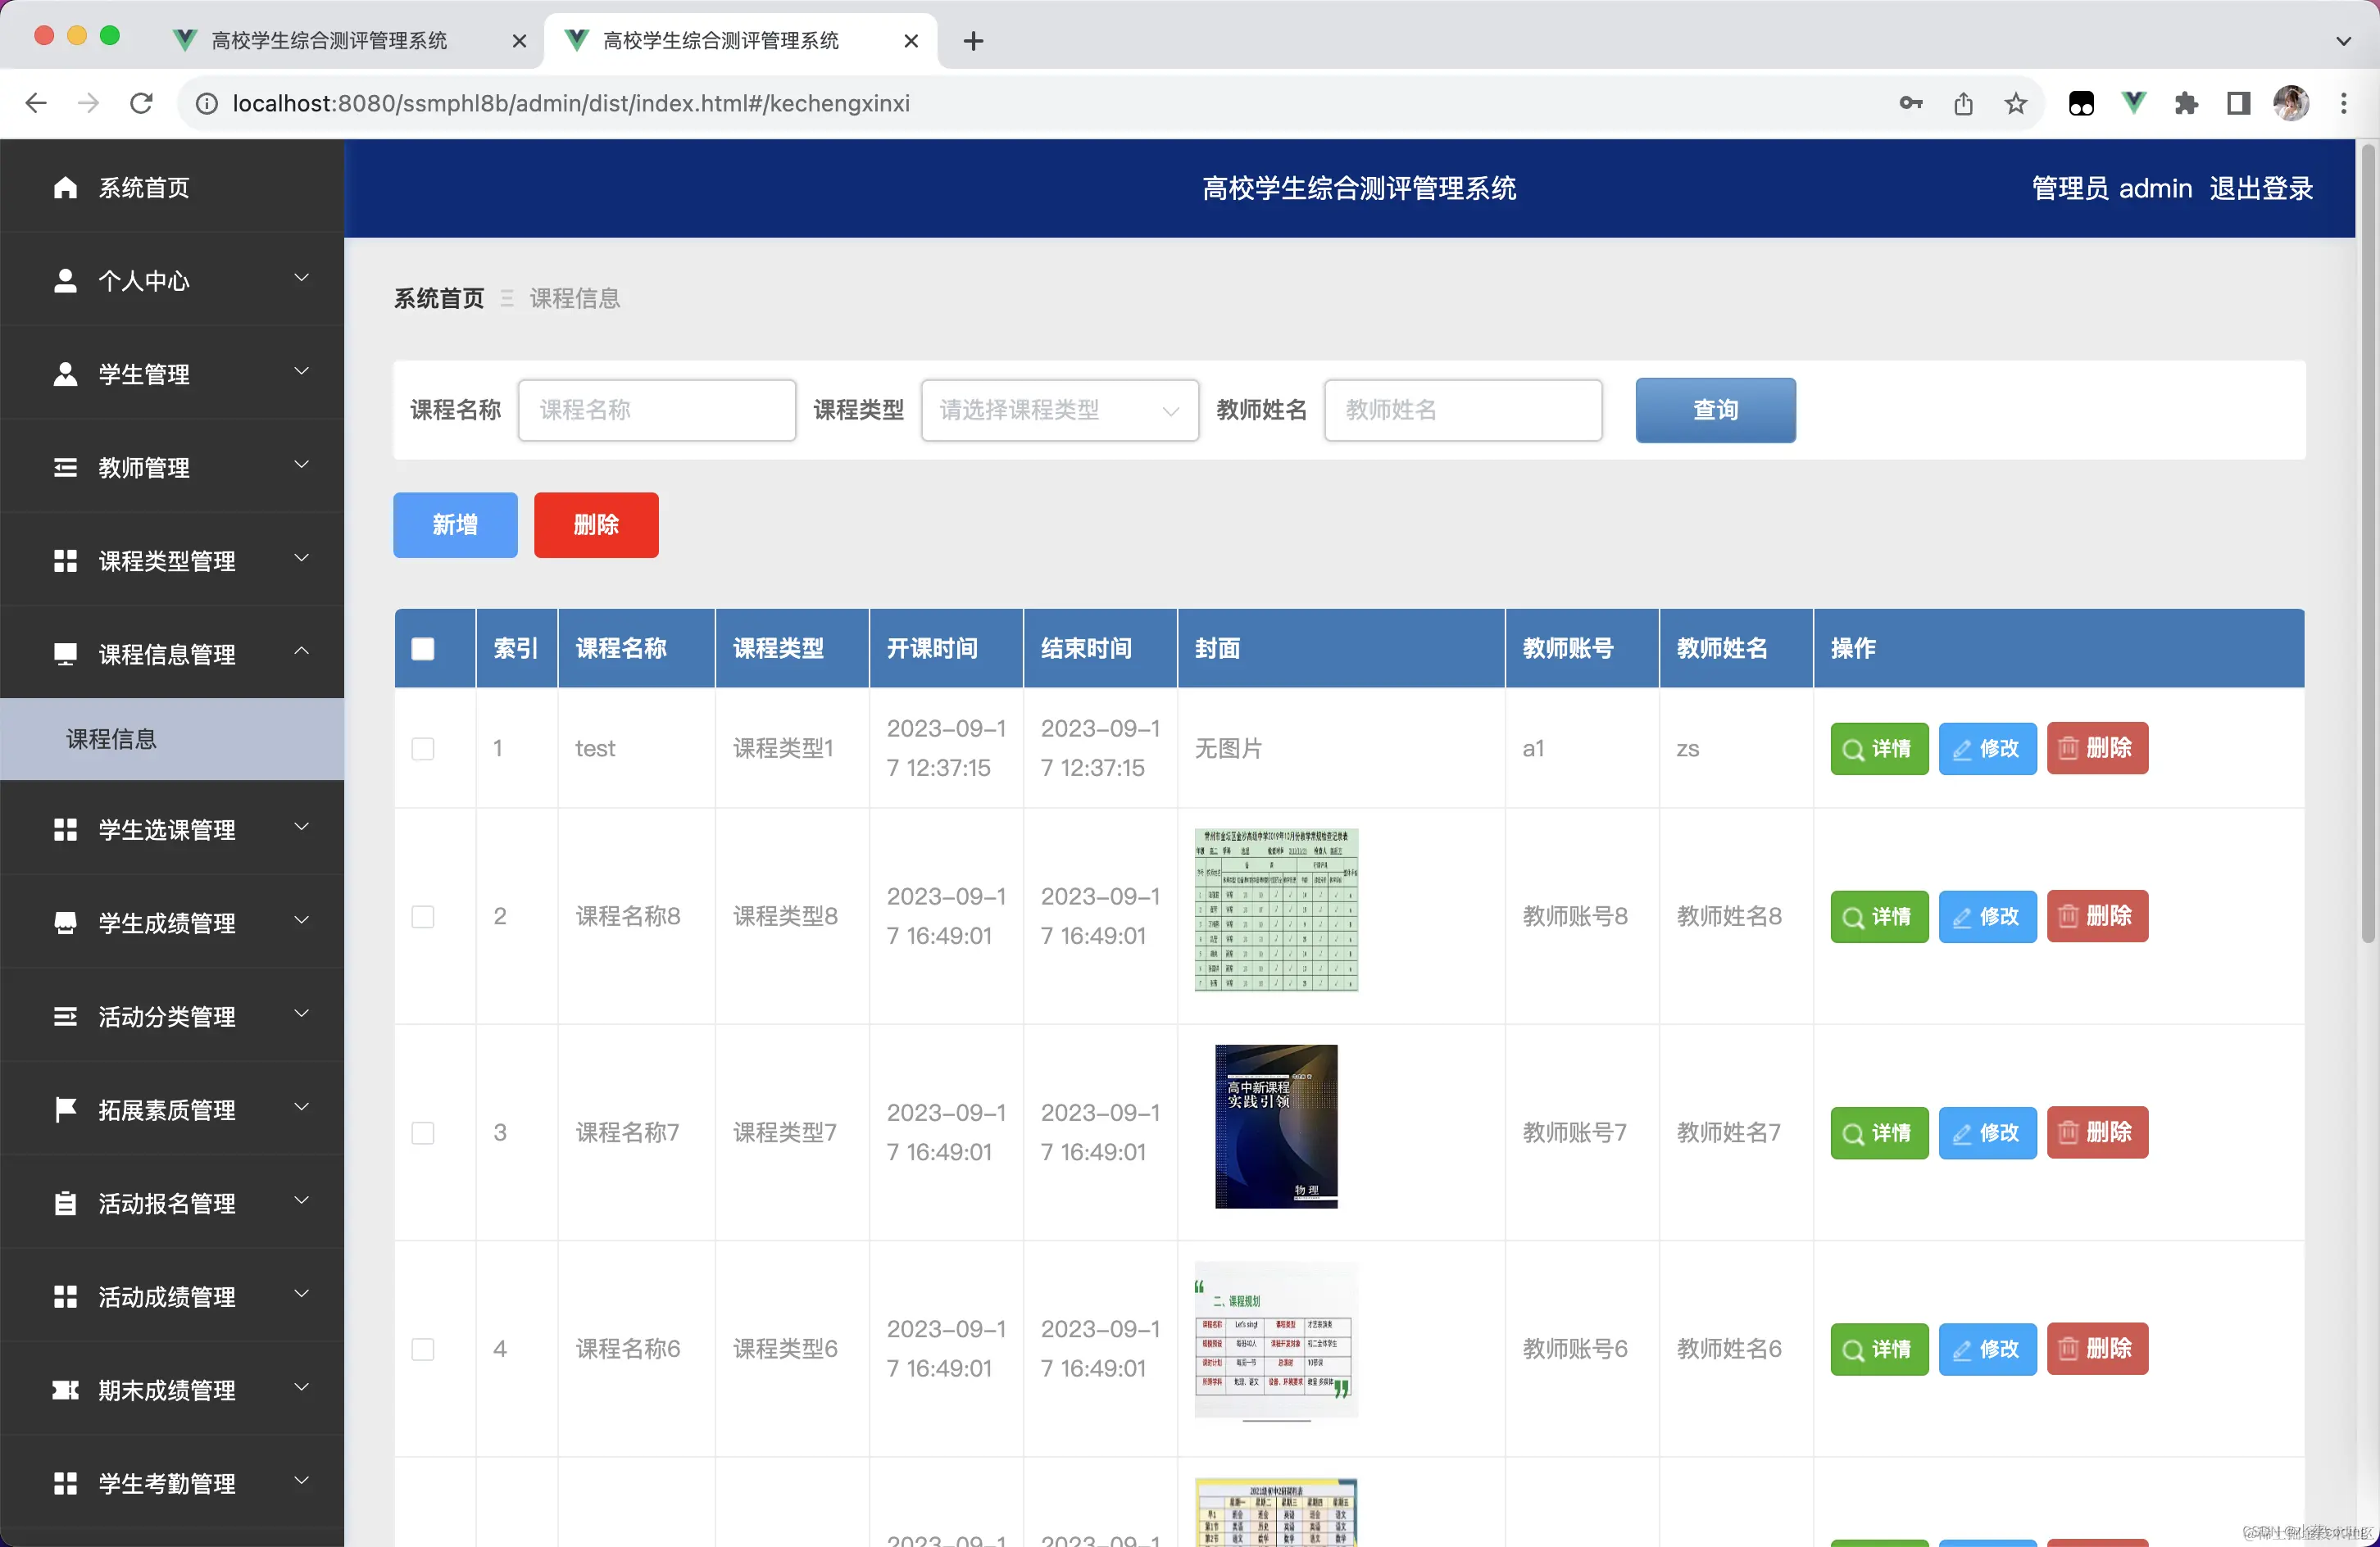Bookmark page with the star icon

pos(2015,103)
